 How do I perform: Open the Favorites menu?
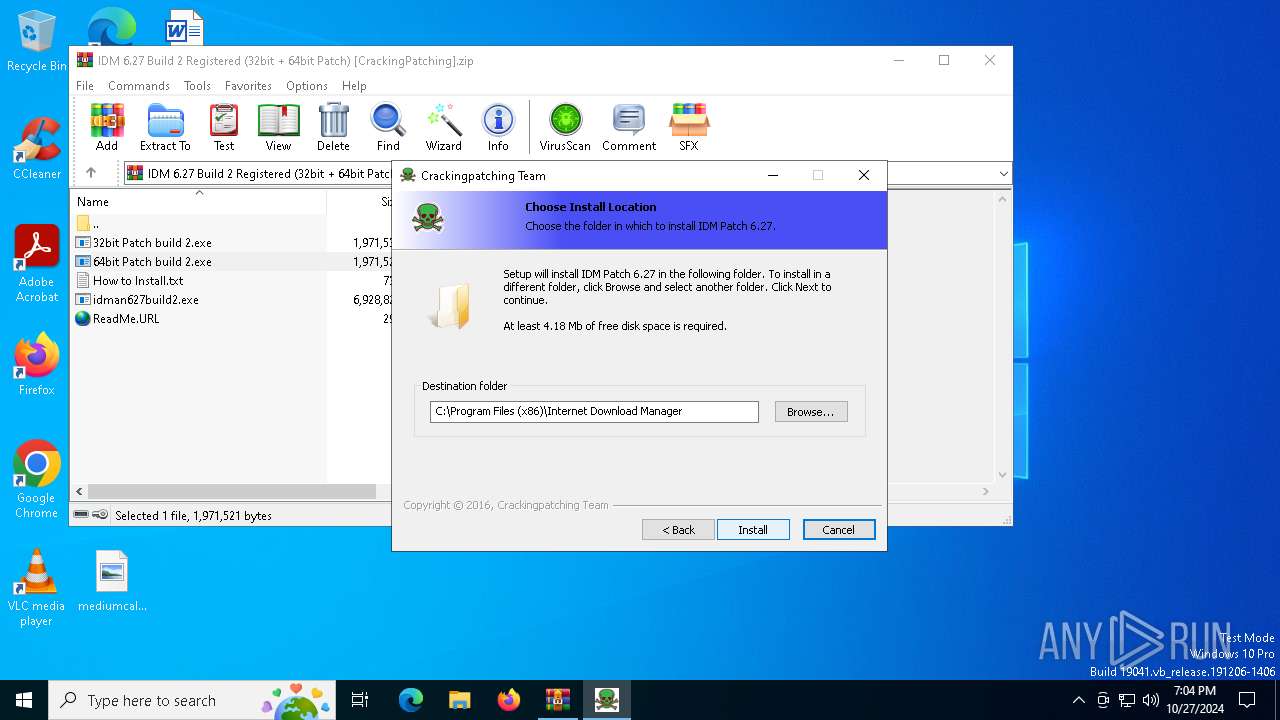click(x=248, y=86)
